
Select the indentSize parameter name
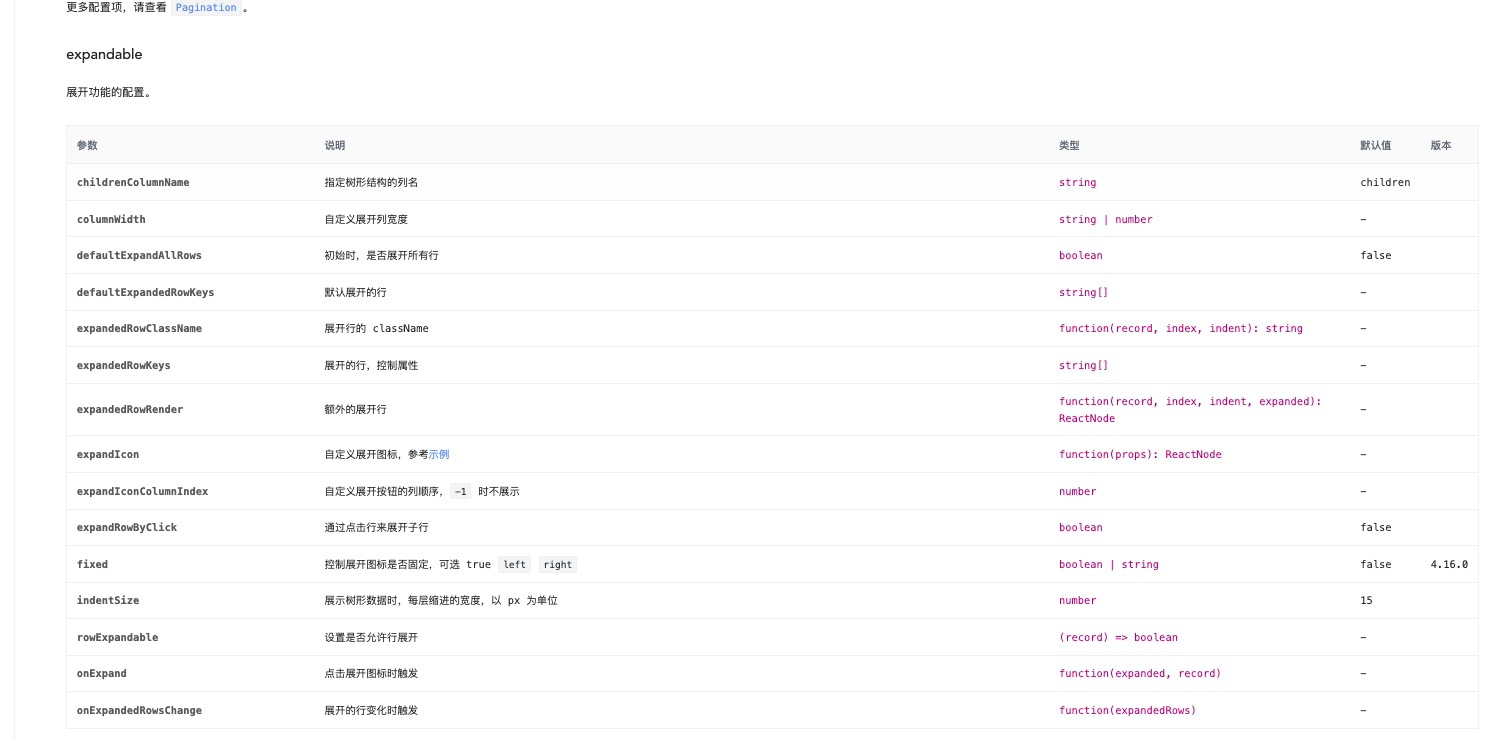pos(108,600)
